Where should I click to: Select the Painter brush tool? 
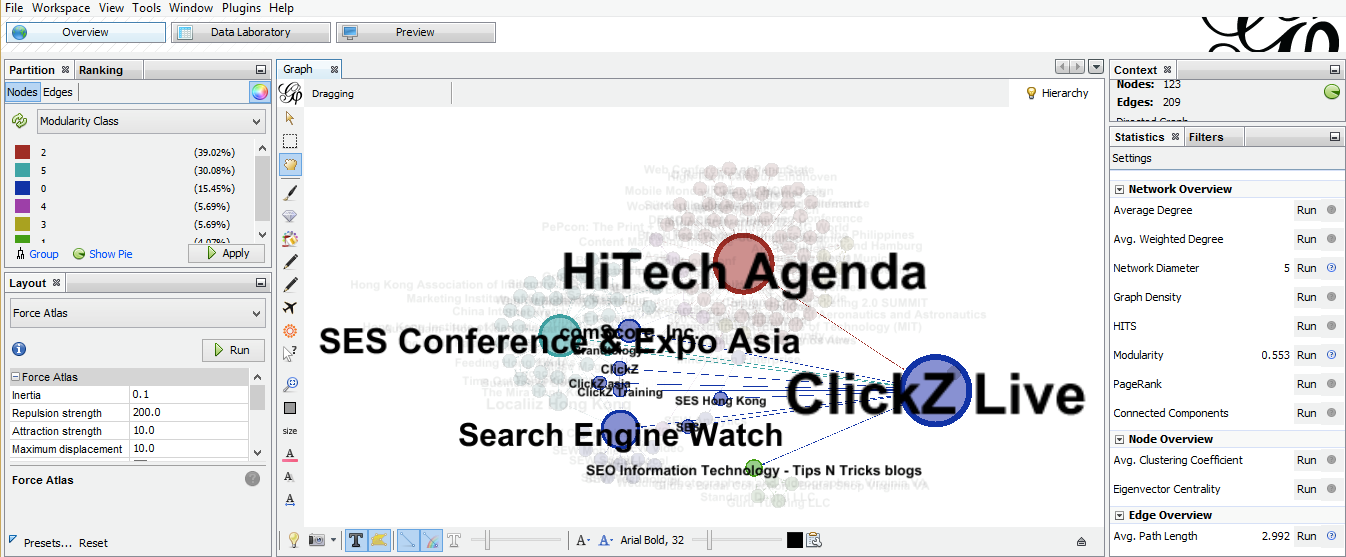click(290, 191)
